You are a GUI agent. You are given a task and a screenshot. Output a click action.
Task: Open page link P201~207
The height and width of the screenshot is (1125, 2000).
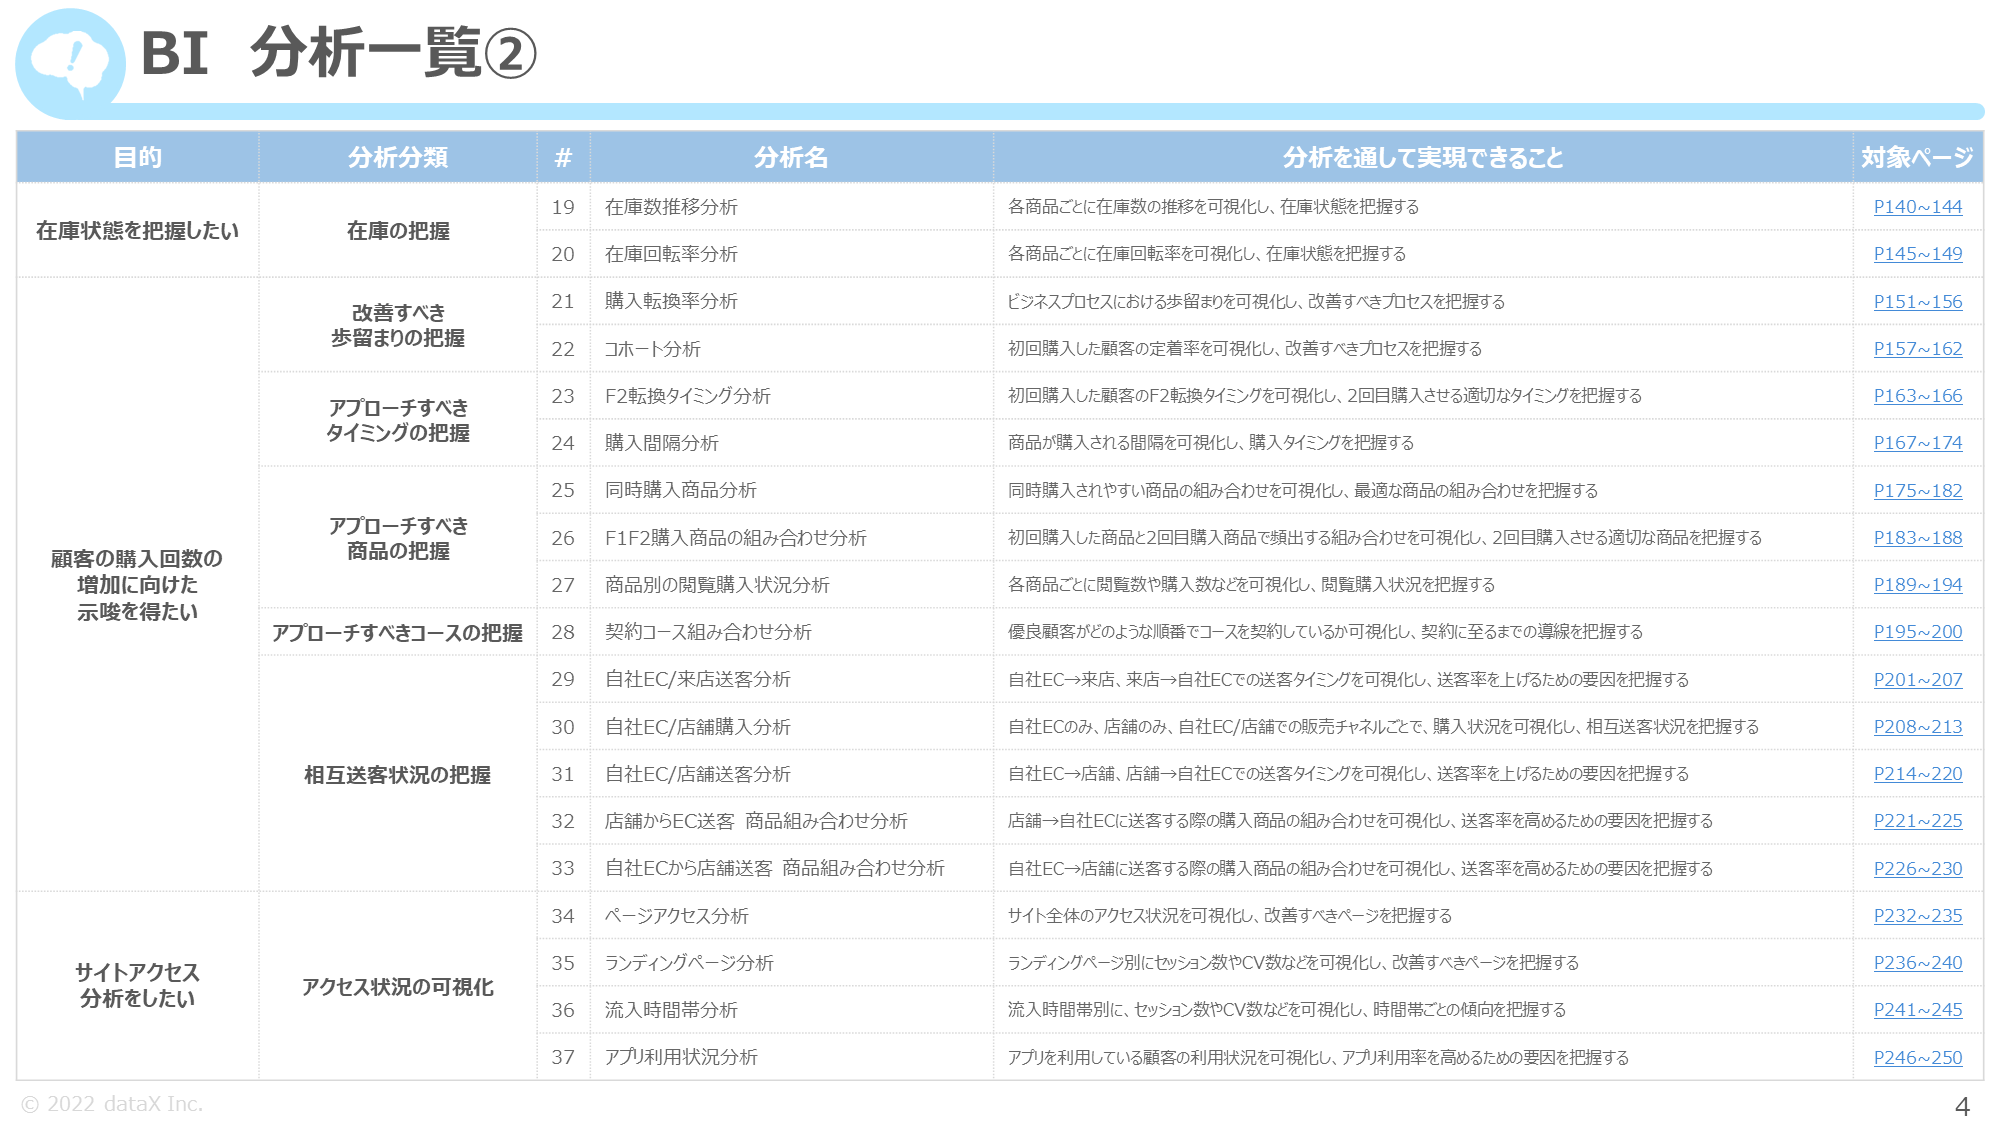click(x=1917, y=680)
